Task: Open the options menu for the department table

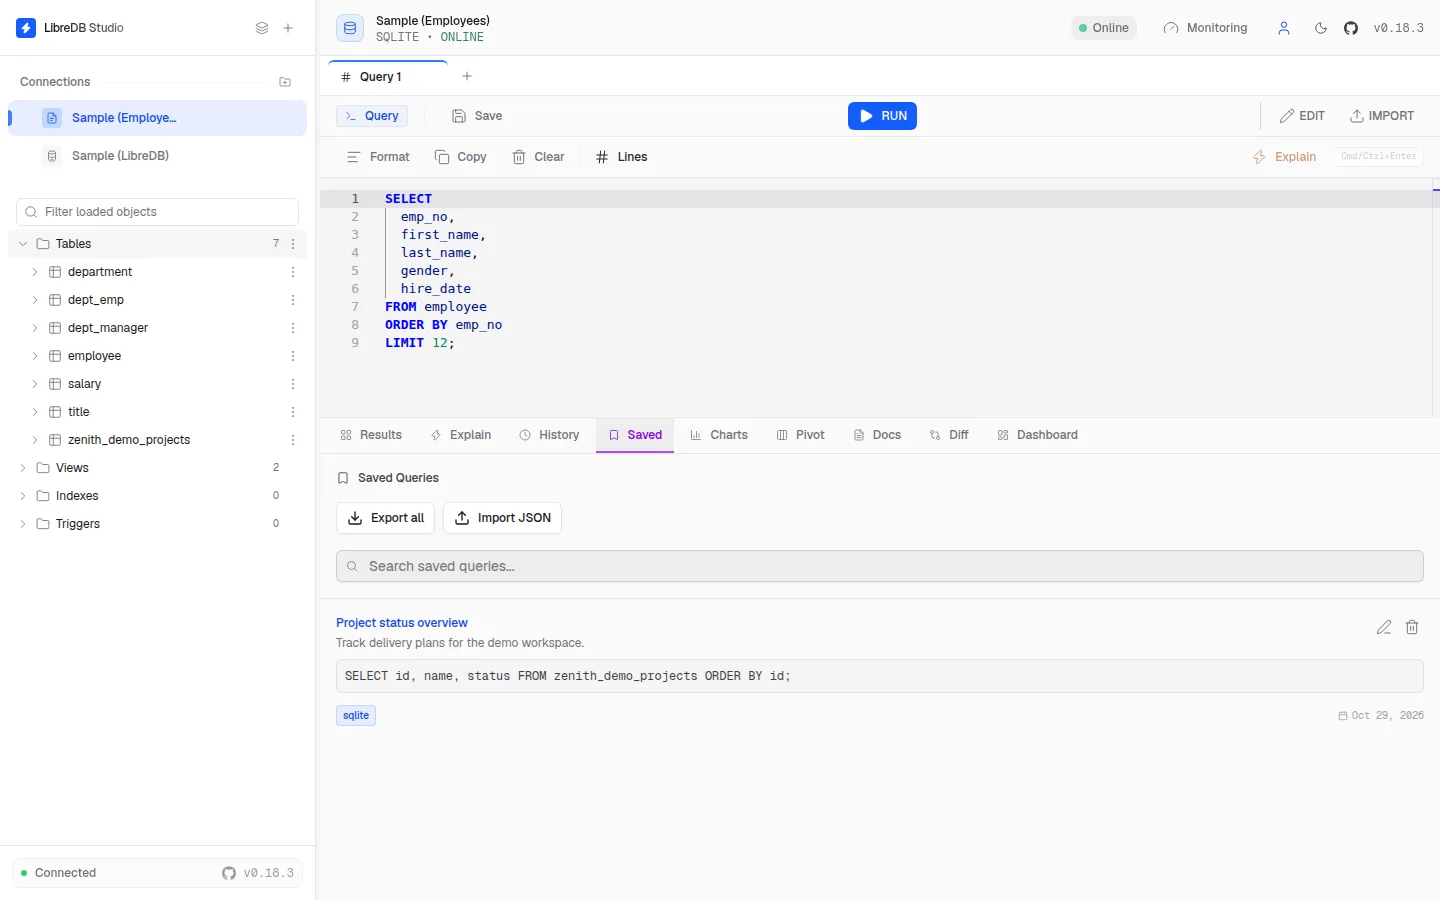Action: point(293,272)
